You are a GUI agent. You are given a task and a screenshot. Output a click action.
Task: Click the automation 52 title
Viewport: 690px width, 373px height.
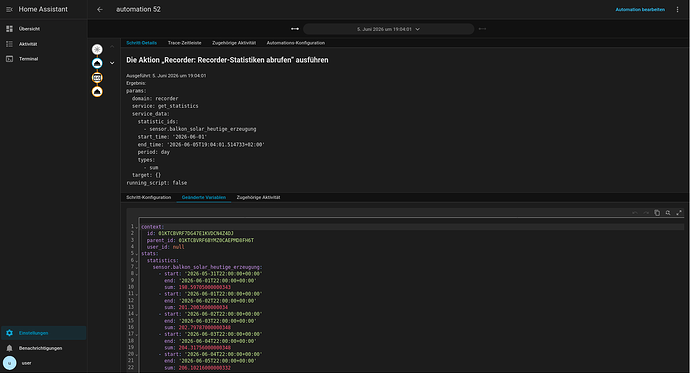click(x=138, y=9)
